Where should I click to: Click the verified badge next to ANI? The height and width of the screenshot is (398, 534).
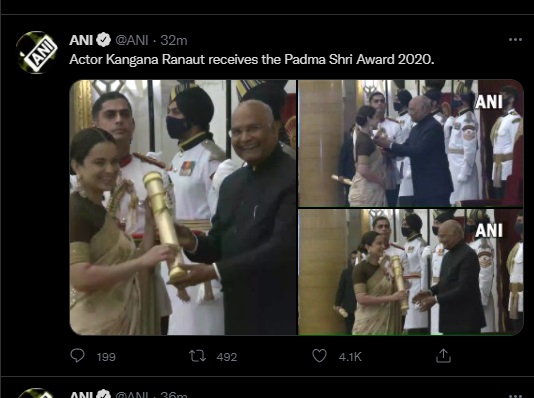pyautogui.click(x=104, y=40)
